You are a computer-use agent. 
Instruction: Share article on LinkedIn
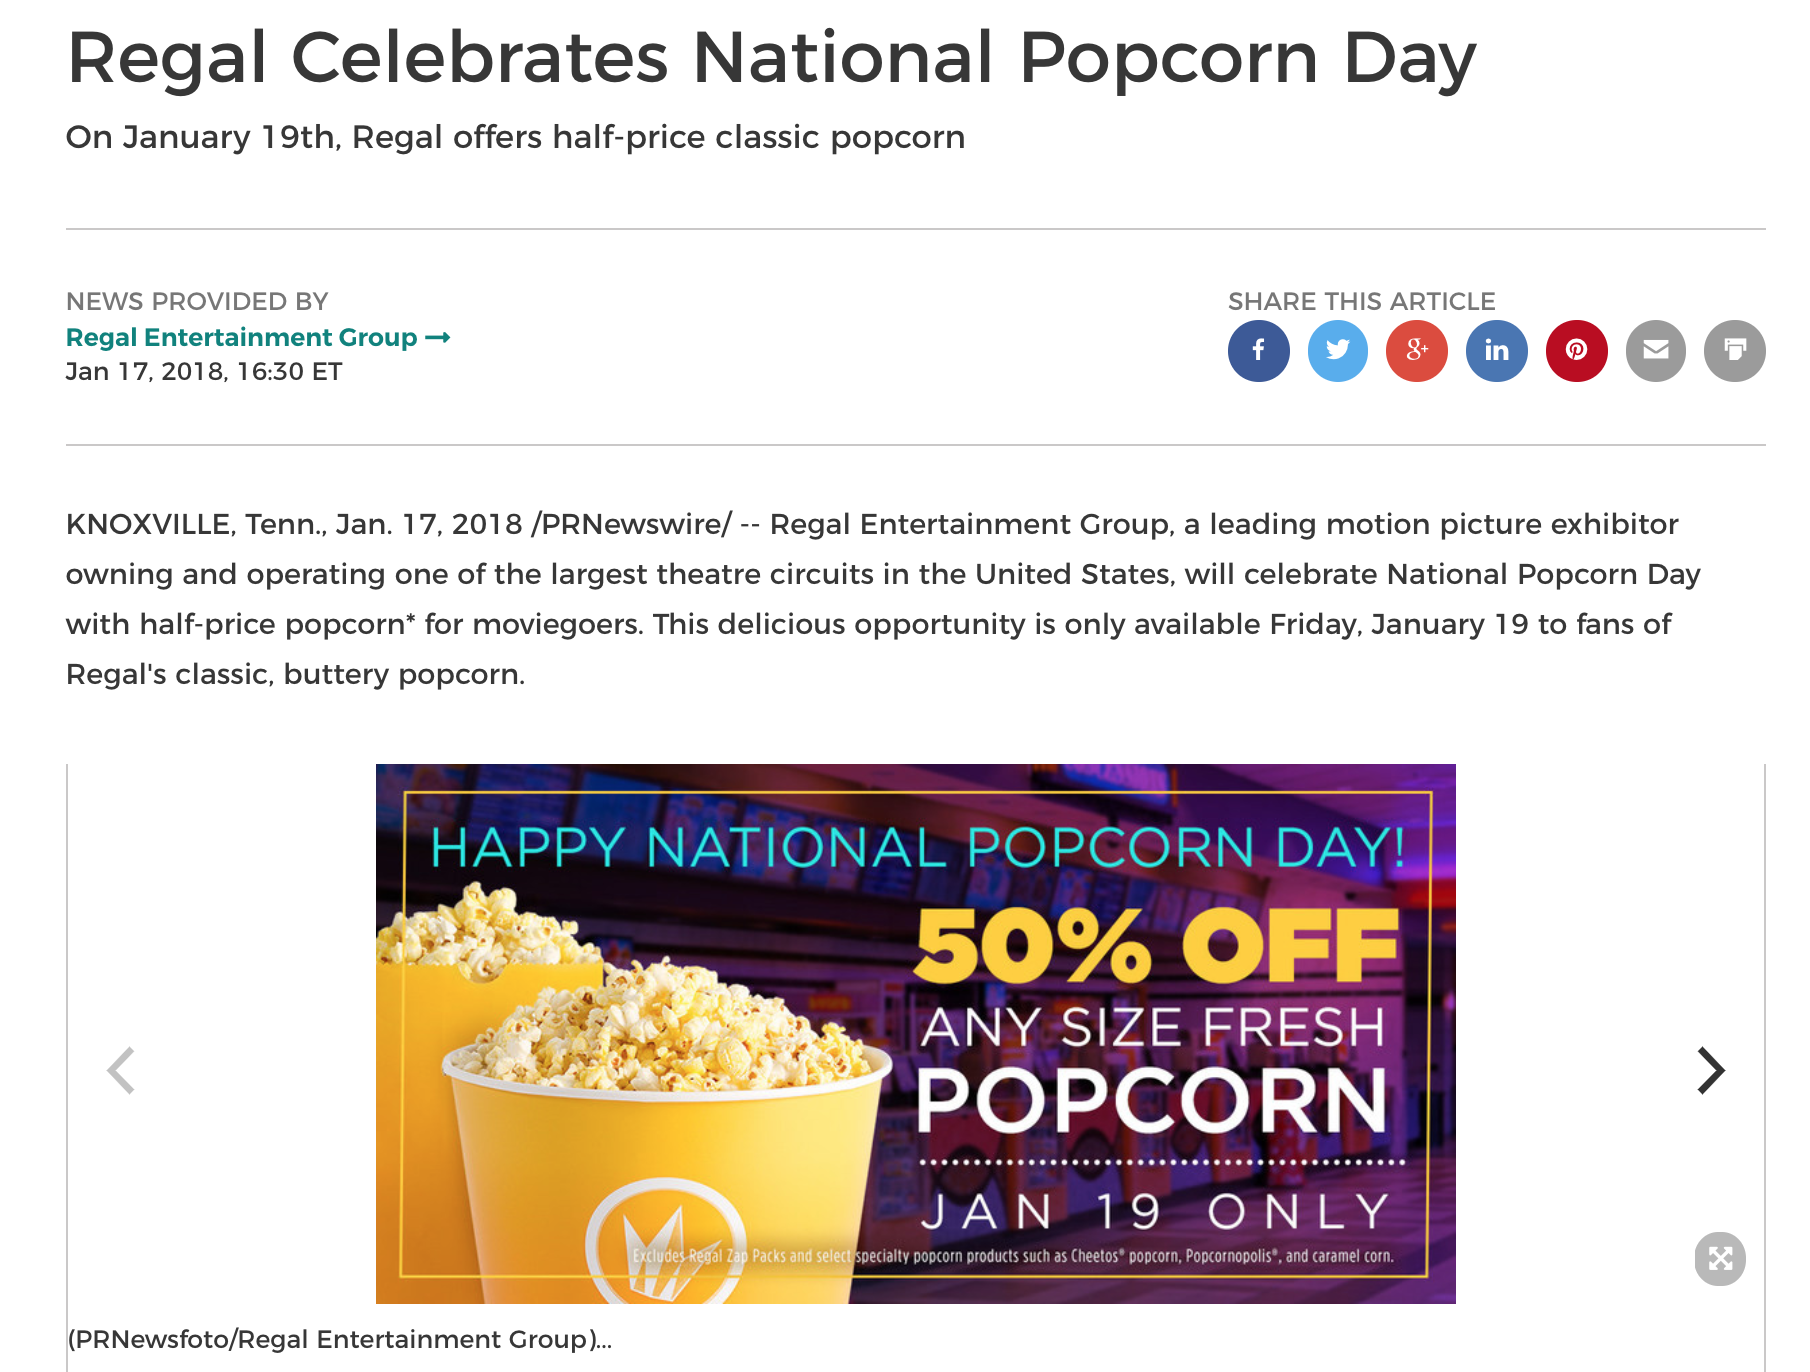(x=1497, y=351)
